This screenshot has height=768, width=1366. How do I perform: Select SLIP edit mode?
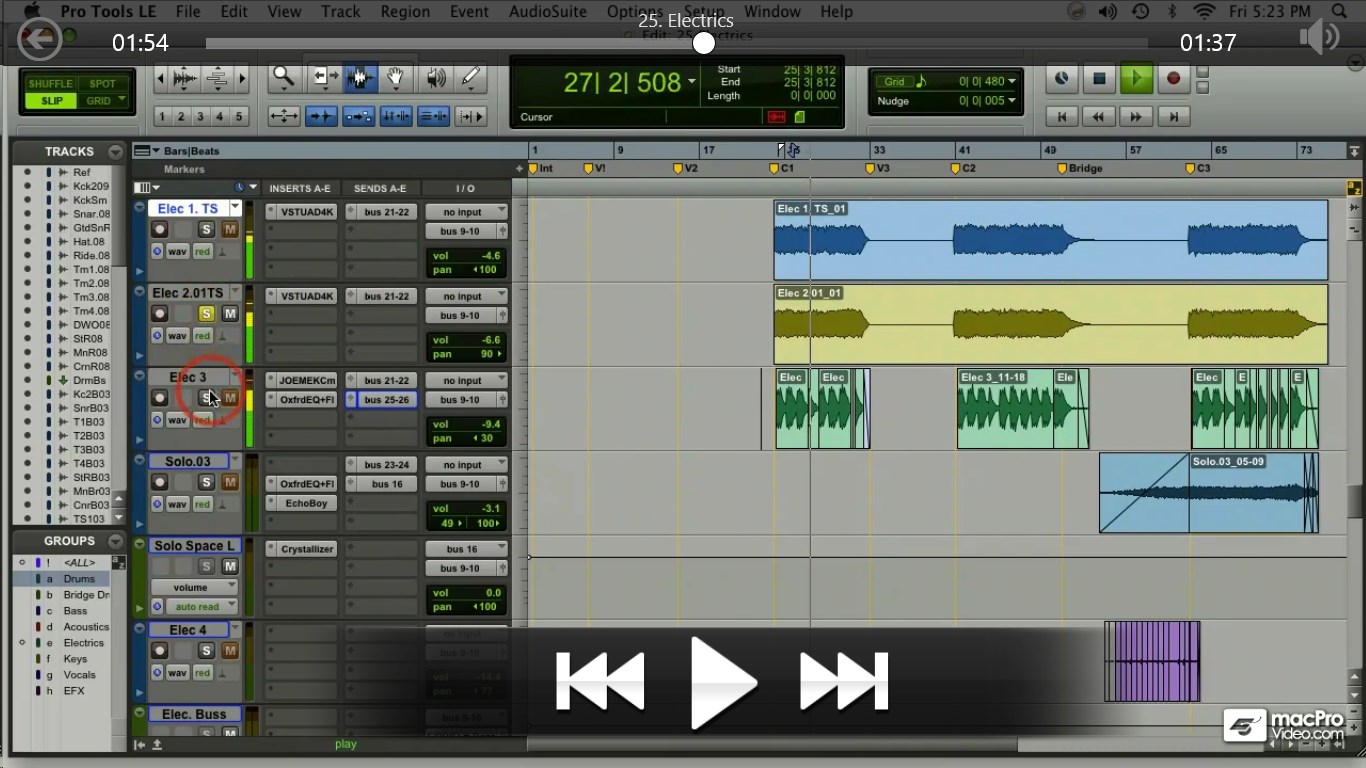[52, 101]
